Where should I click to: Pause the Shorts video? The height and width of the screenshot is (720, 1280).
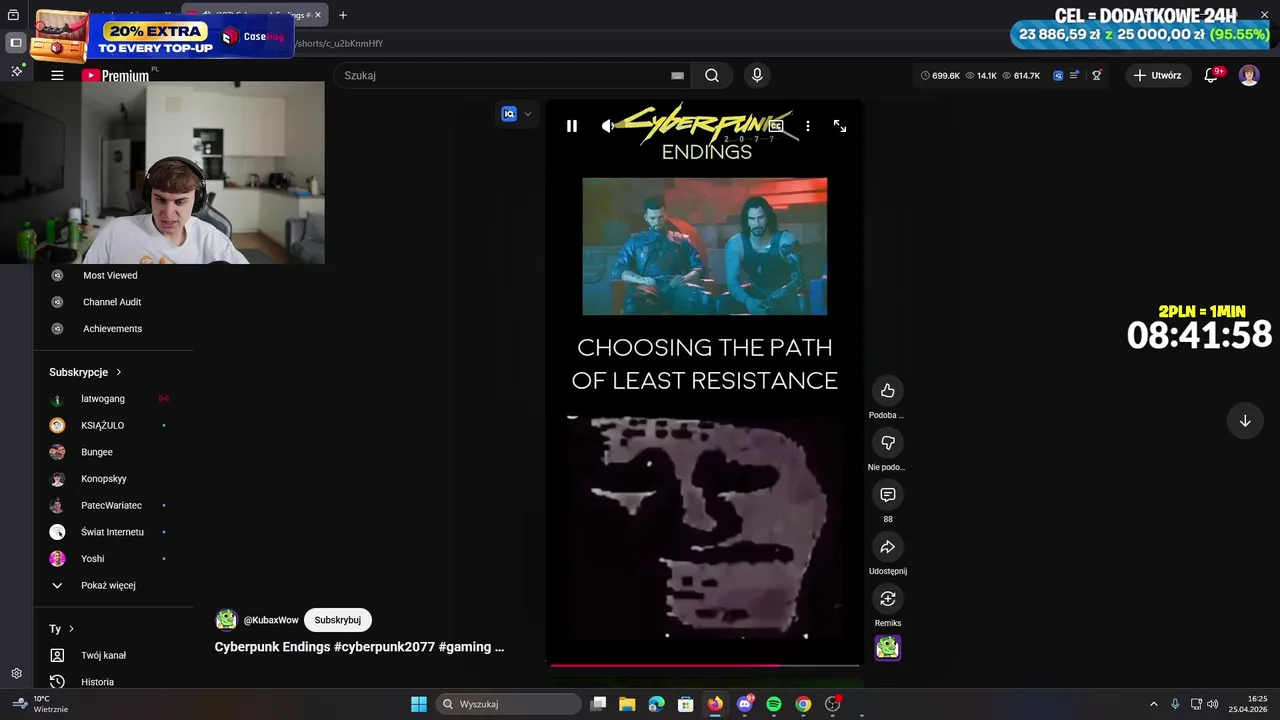coord(571,126)
